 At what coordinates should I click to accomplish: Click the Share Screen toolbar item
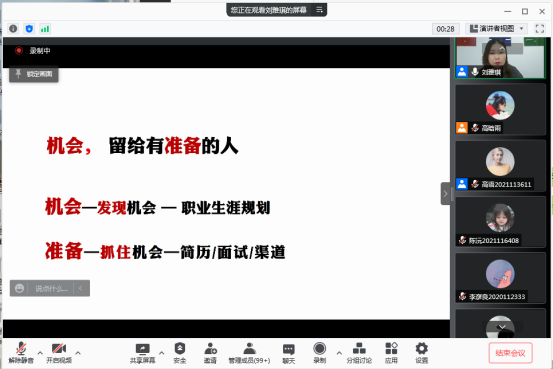(142, 353)
